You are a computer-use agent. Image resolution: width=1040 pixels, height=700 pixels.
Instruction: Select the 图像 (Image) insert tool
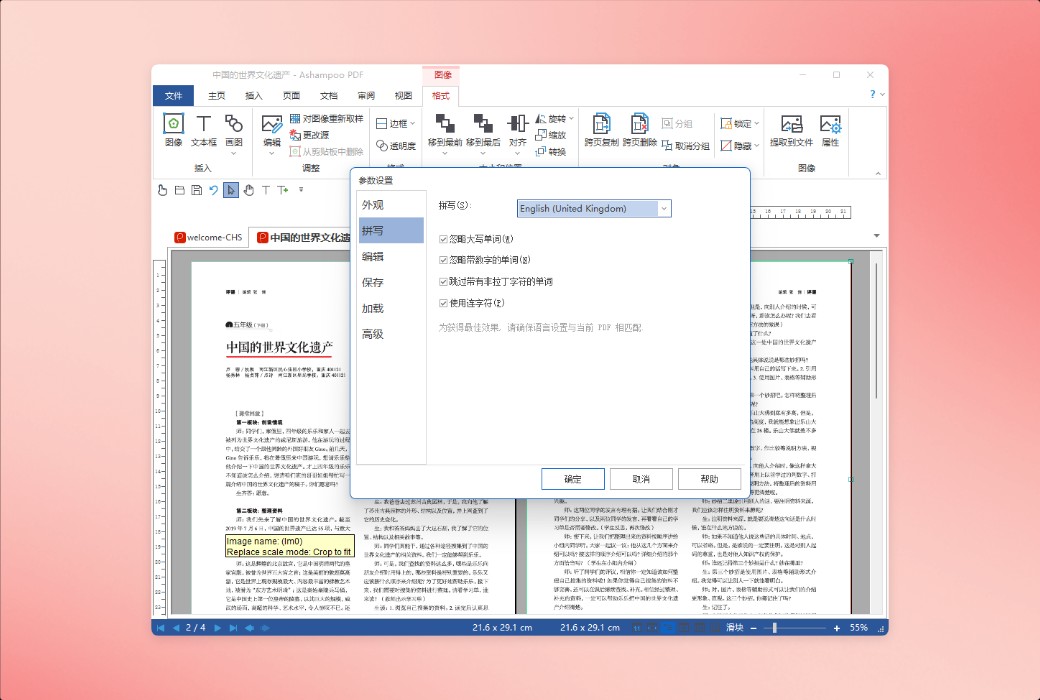click(x=173, y=125)
